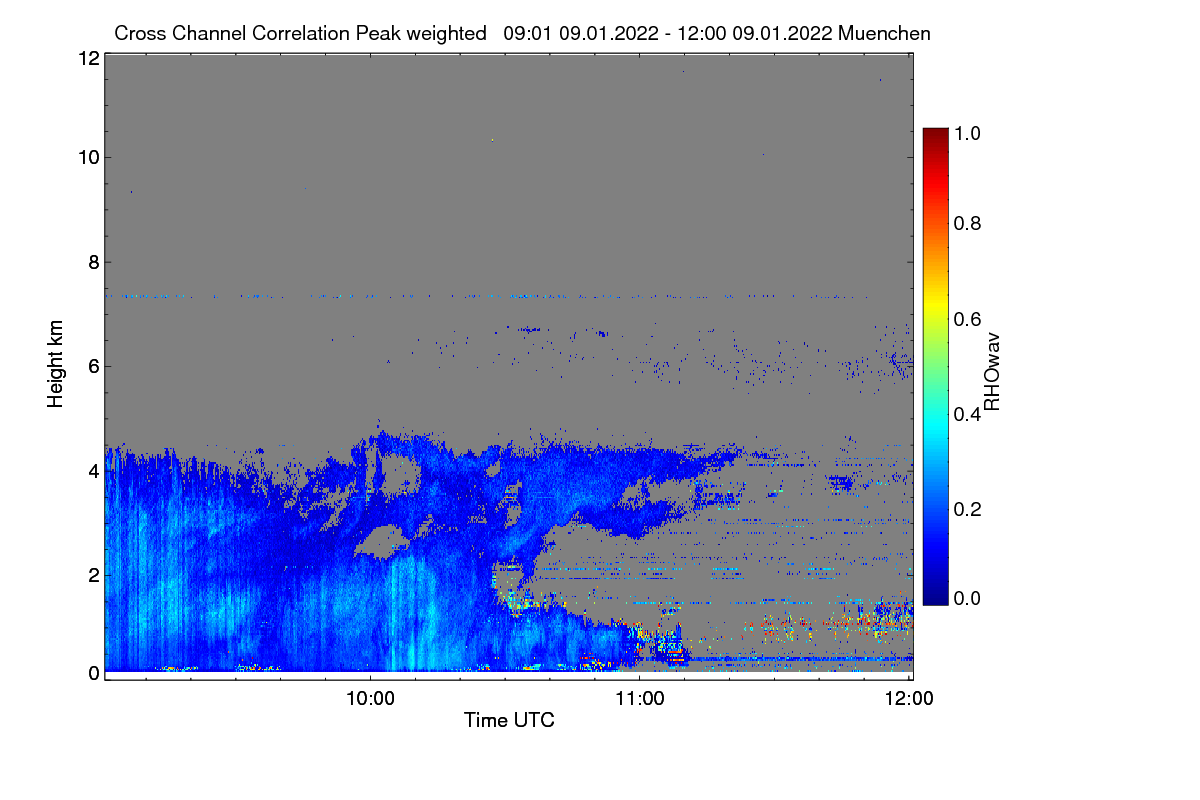Click the color bar value '0.4'
The height and width of the screenshot is (800, 1200).
coord(968,414)
